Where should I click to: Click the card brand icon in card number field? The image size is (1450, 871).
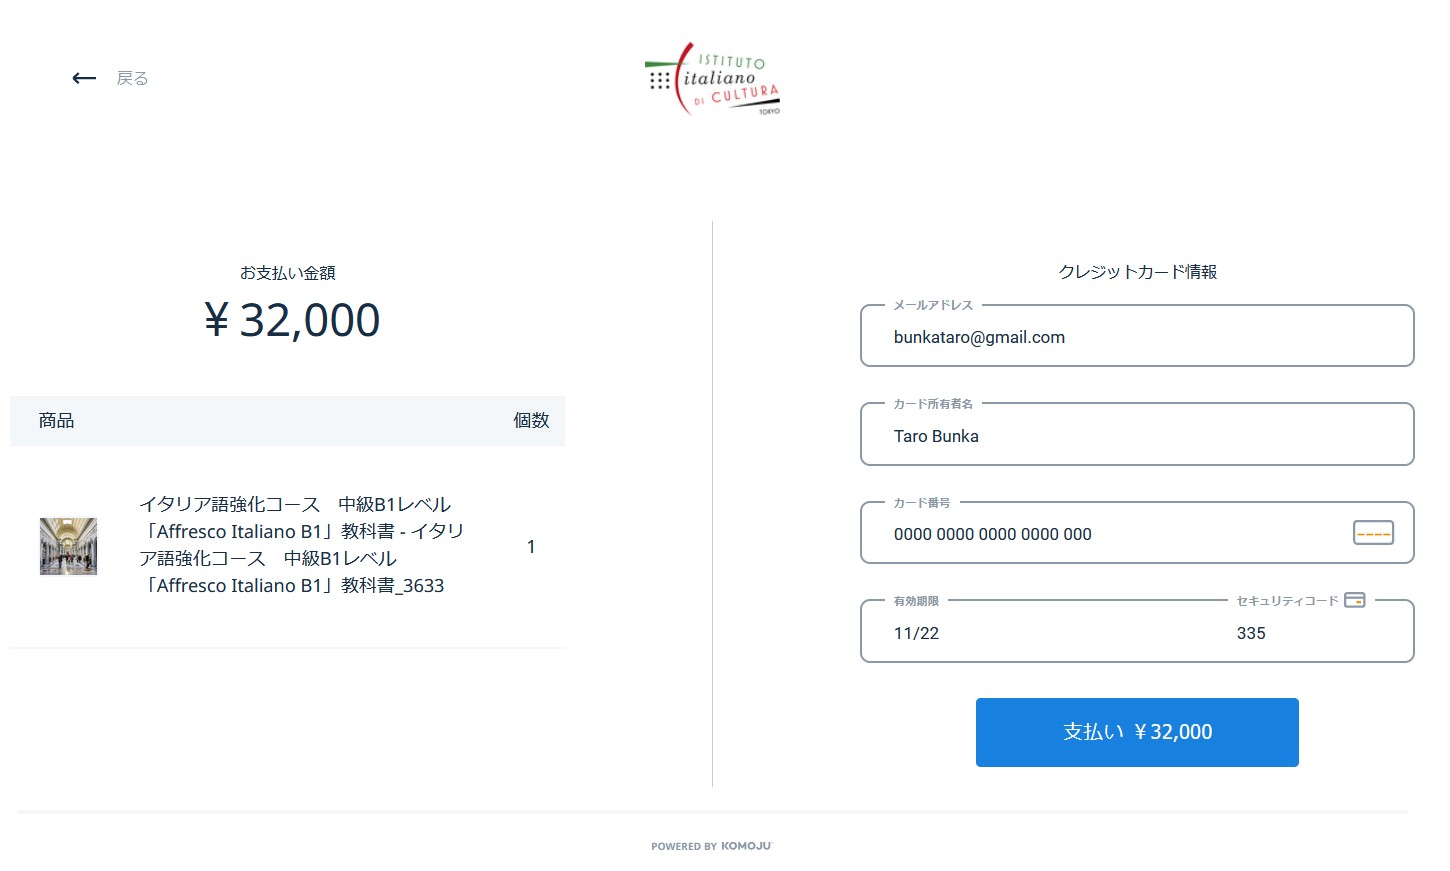point(1373,533)
